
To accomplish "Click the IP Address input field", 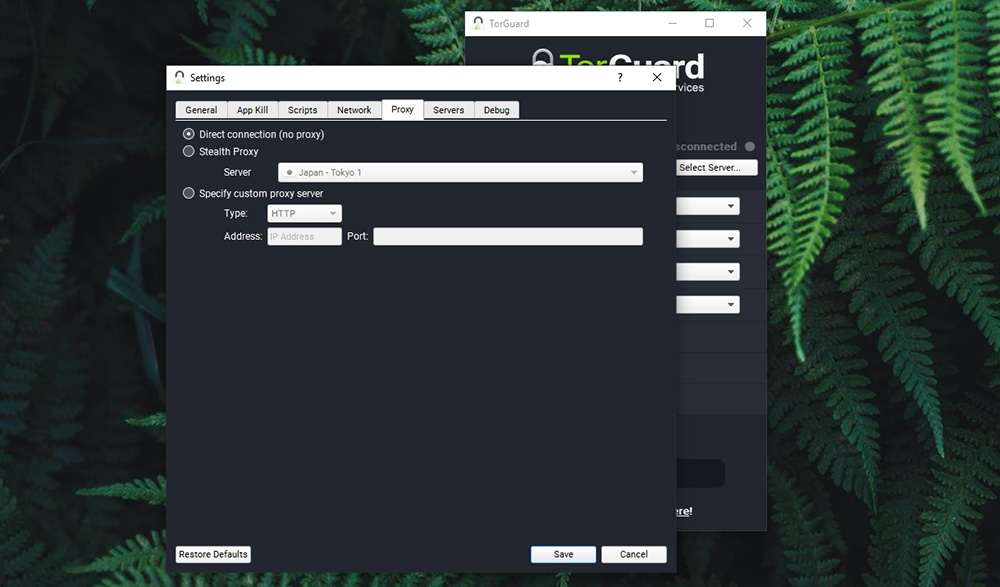I will [x=304, y=236].
